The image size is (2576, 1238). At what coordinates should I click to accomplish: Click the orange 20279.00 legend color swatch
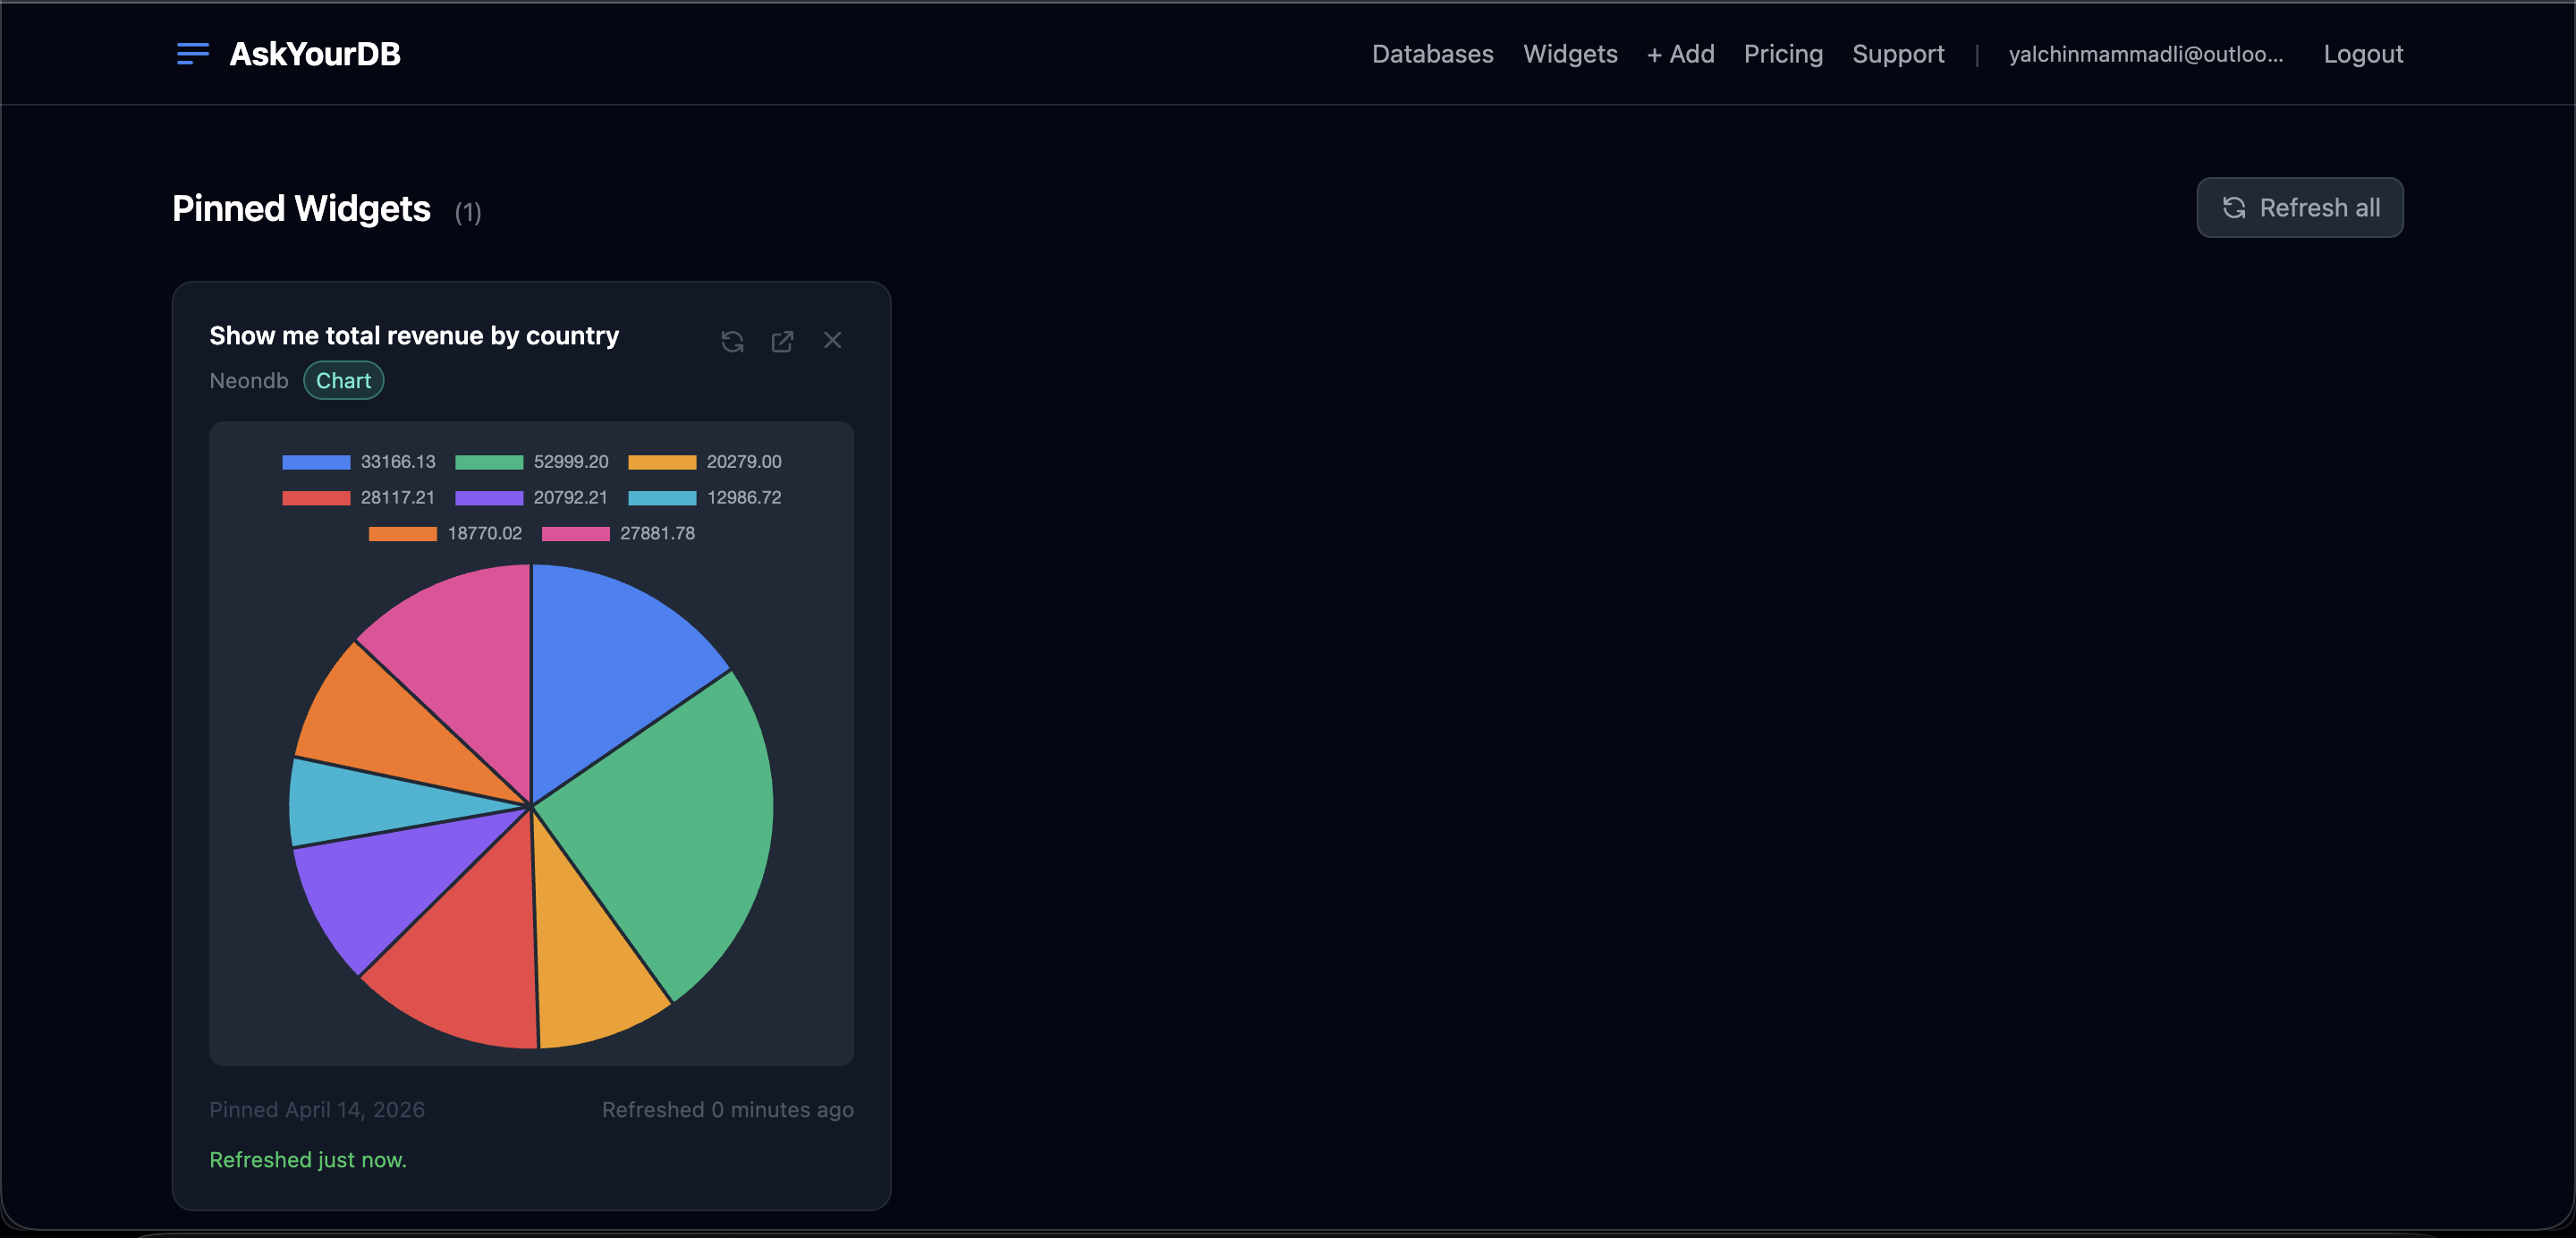tap(663, 461)
